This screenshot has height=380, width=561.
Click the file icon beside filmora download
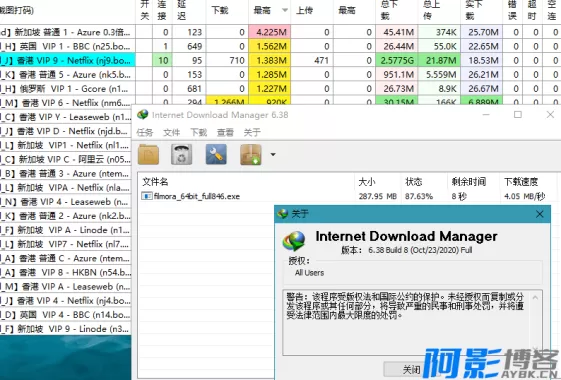click(x=147, y=196)
